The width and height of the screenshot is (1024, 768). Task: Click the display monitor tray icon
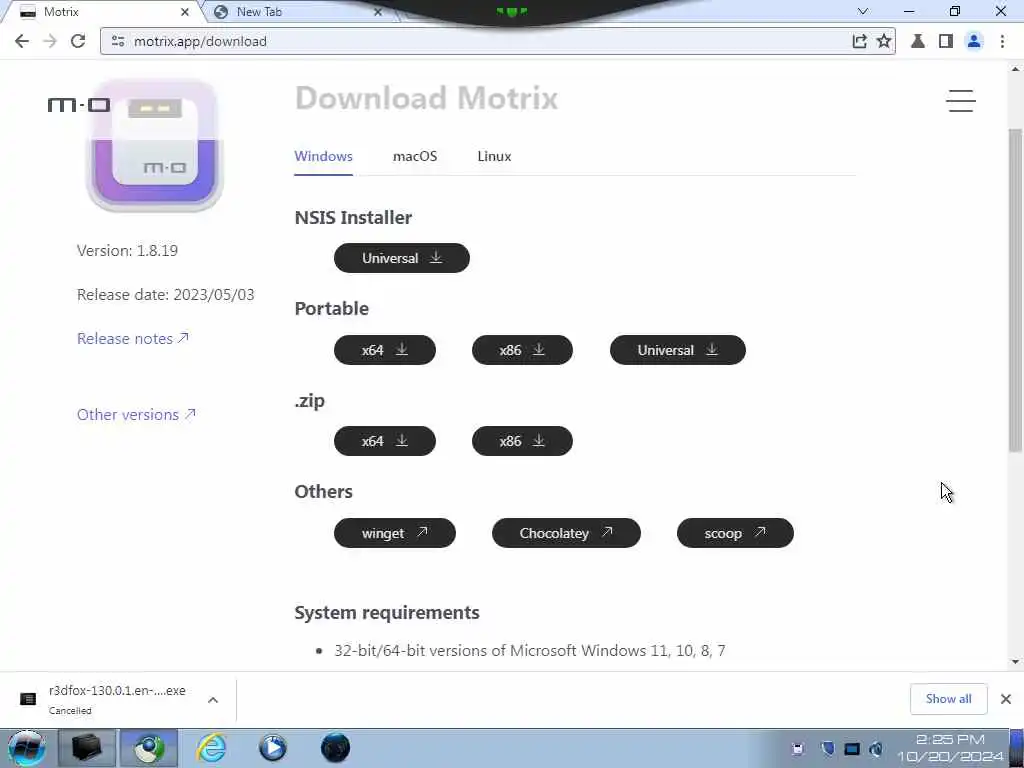pyautogui.click(x=852, y=749)
